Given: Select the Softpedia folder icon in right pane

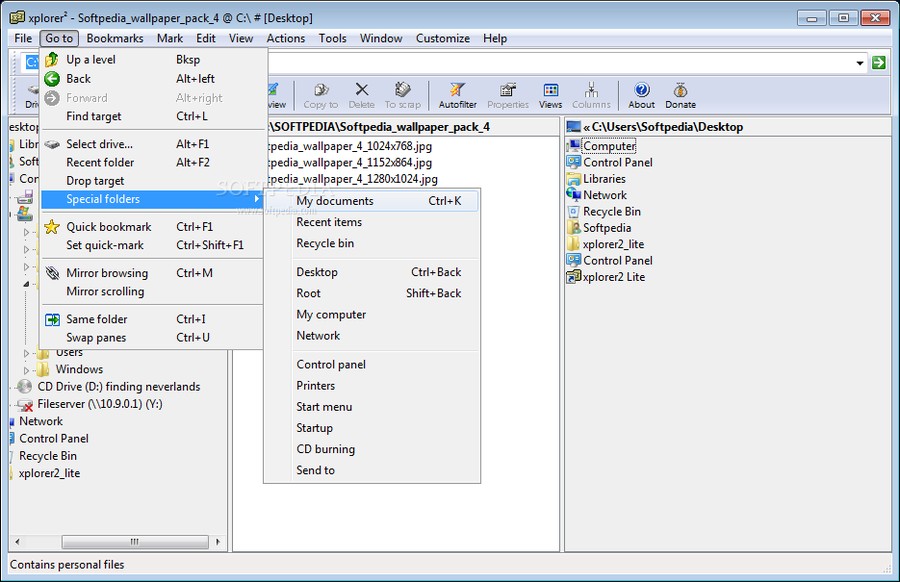Looking at the screenshot, I should (x=574, y=227).
